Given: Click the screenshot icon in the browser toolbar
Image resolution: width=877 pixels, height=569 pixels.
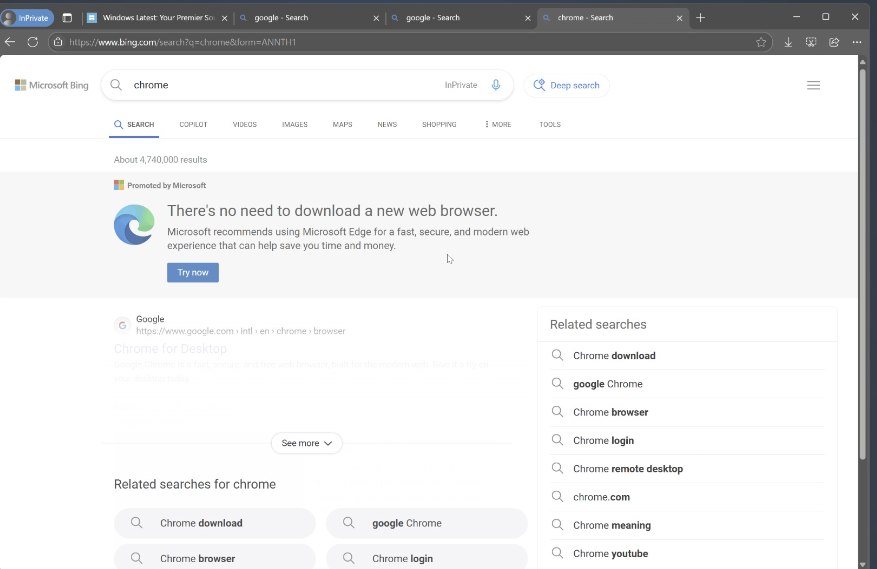Looking at the screenshot, I should coord(811,42).
